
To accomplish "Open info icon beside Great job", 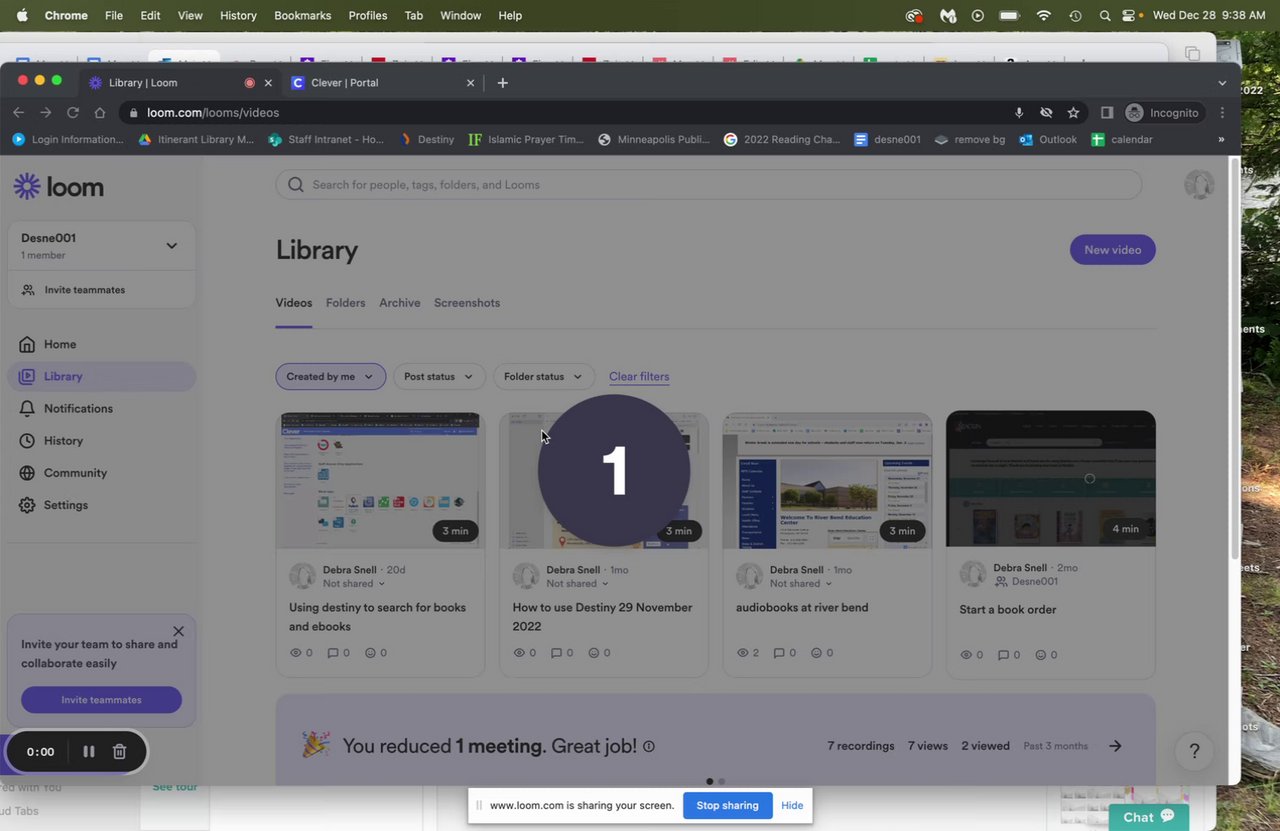I will click(x=649, y=746).
